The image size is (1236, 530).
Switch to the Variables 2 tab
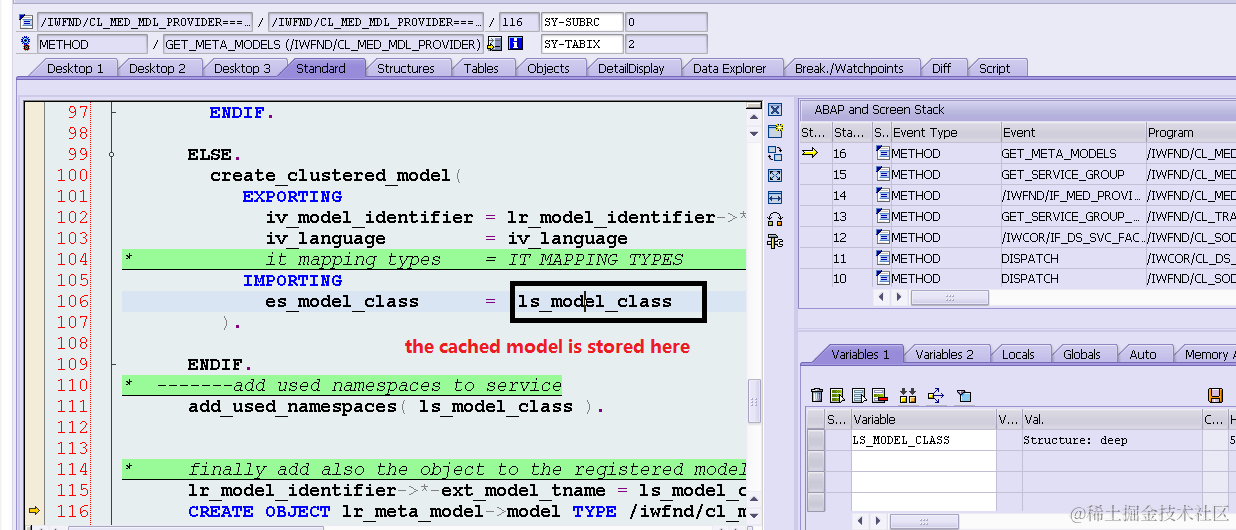(945, 354)
